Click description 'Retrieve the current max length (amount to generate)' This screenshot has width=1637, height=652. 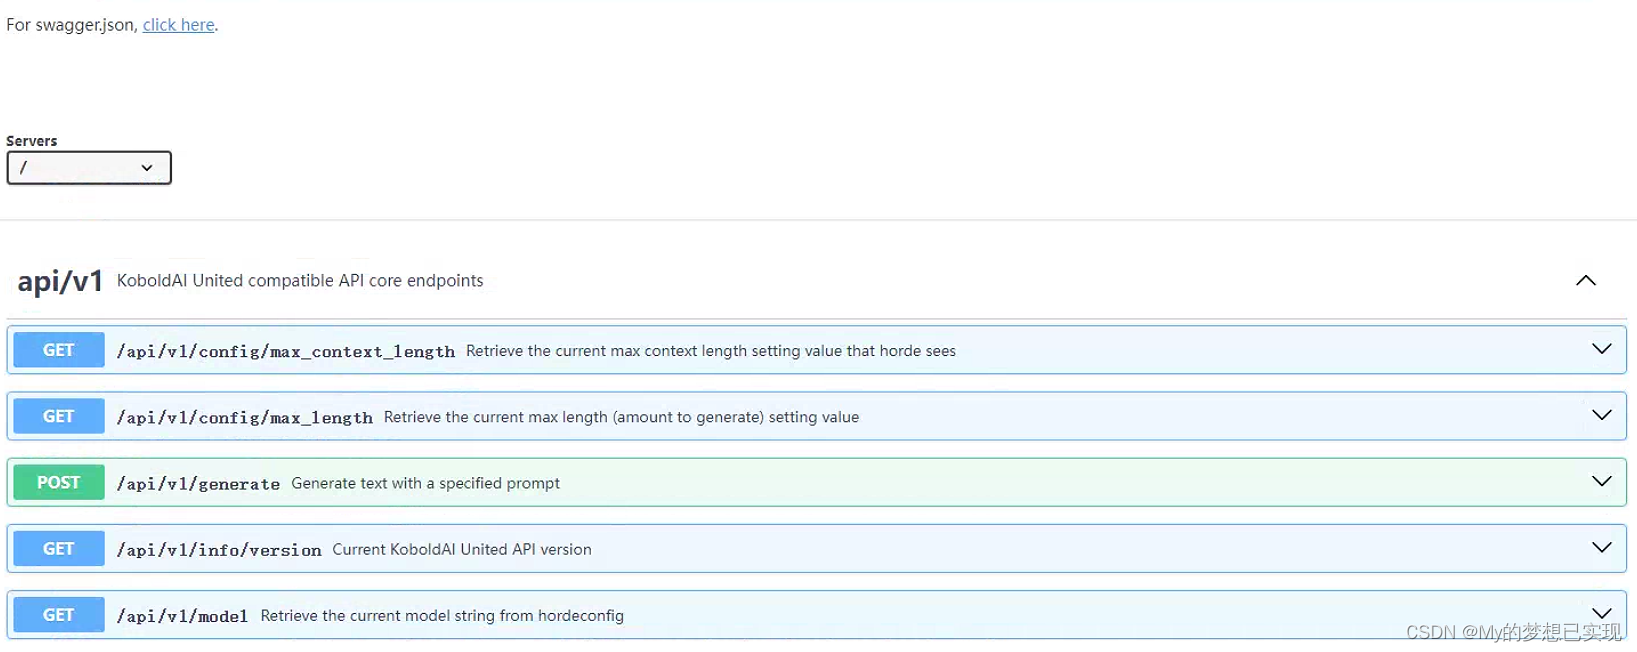621,417
